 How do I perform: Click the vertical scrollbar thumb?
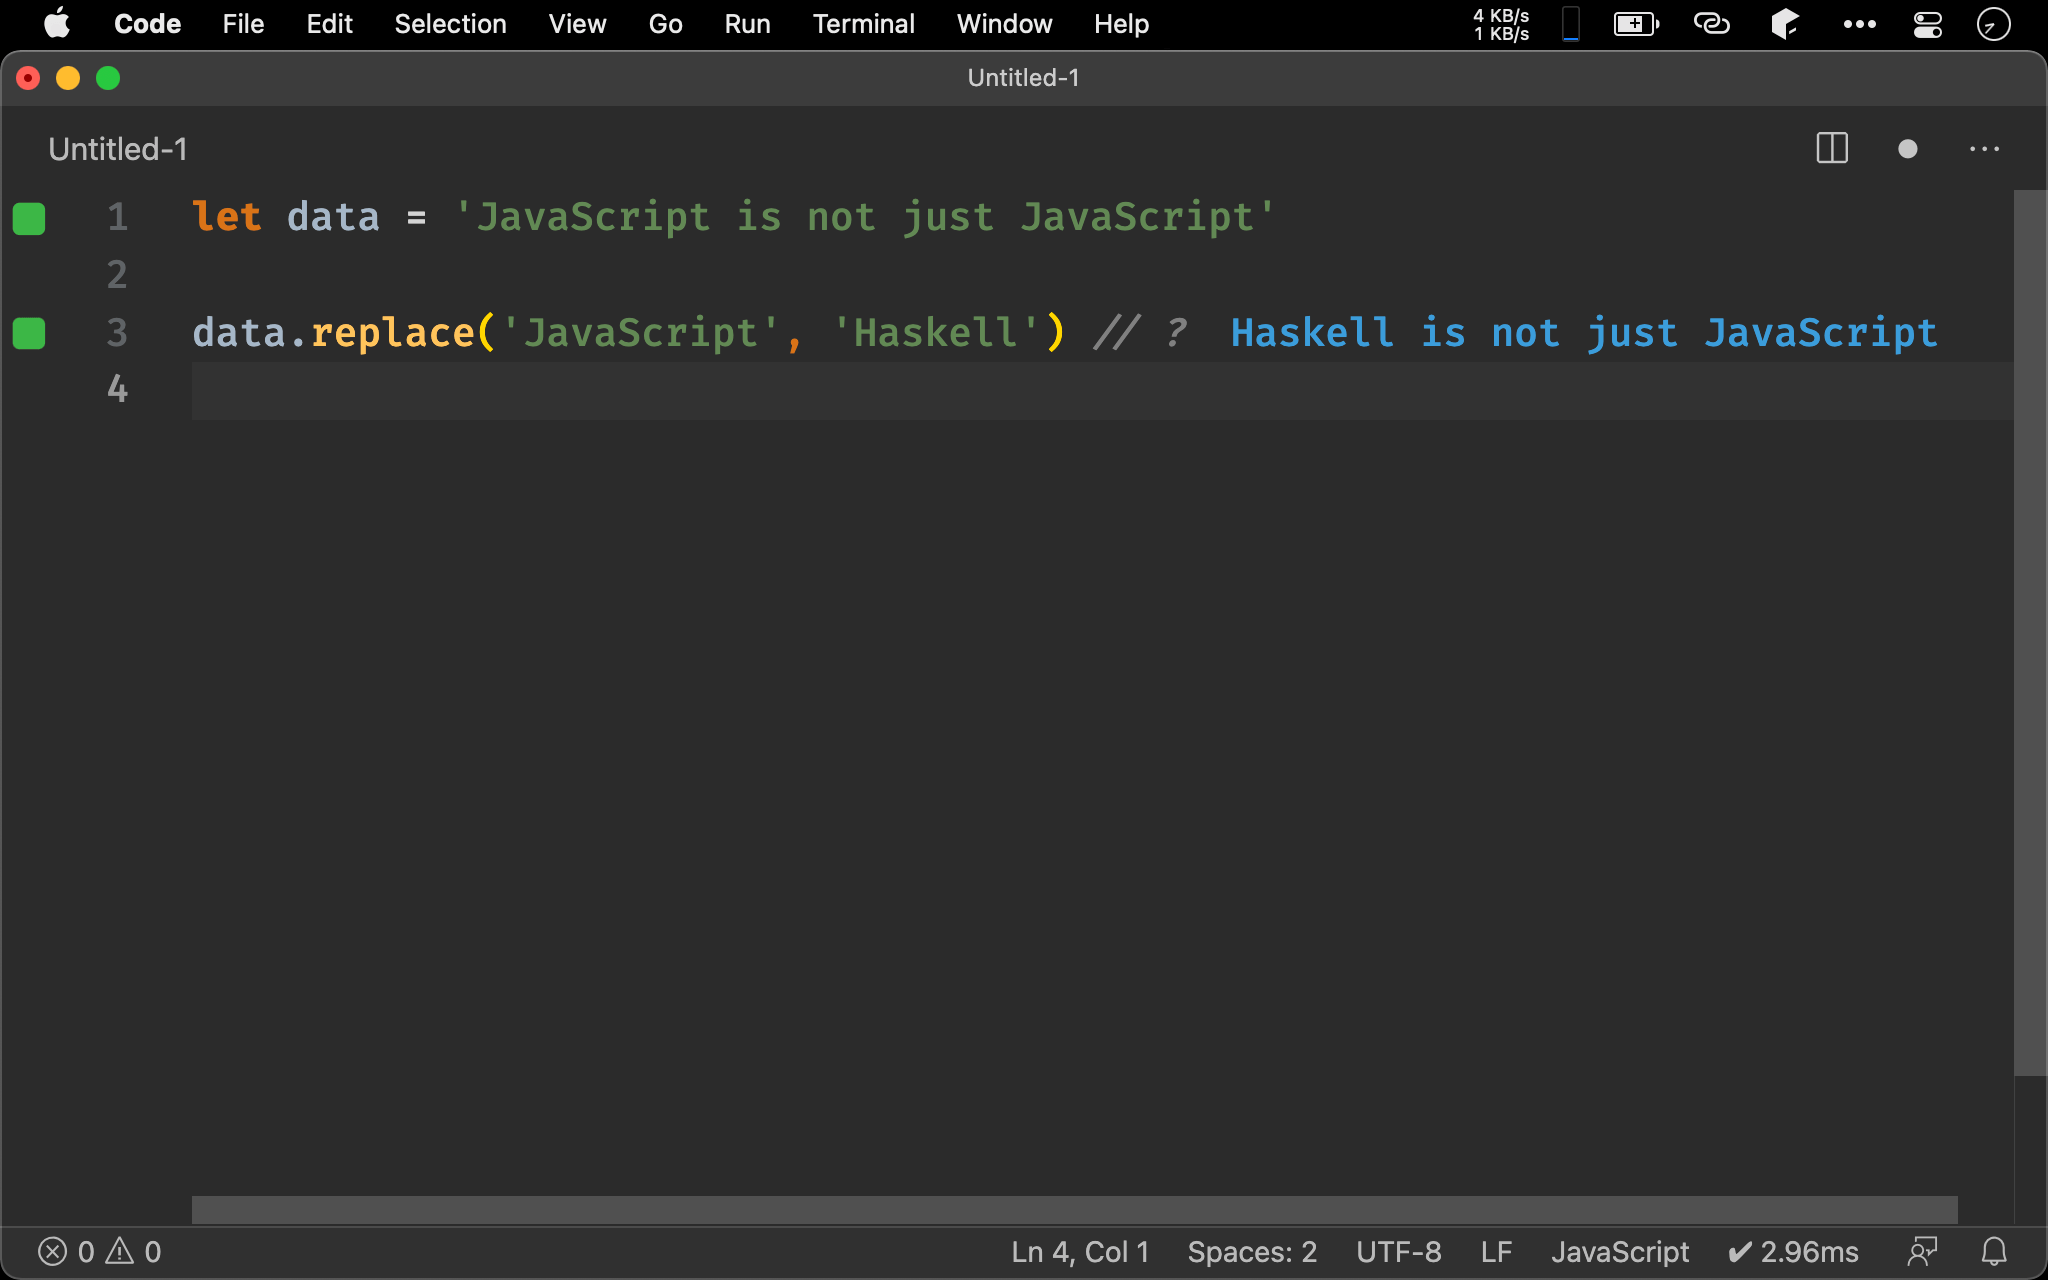point(2030,633)
